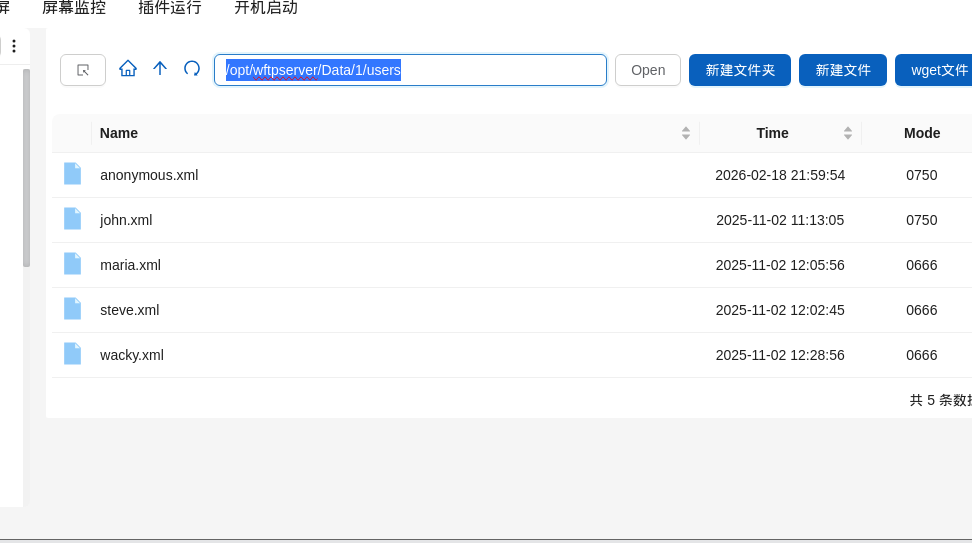
Task: Click the maria.xml file icon
Action: 72,264
